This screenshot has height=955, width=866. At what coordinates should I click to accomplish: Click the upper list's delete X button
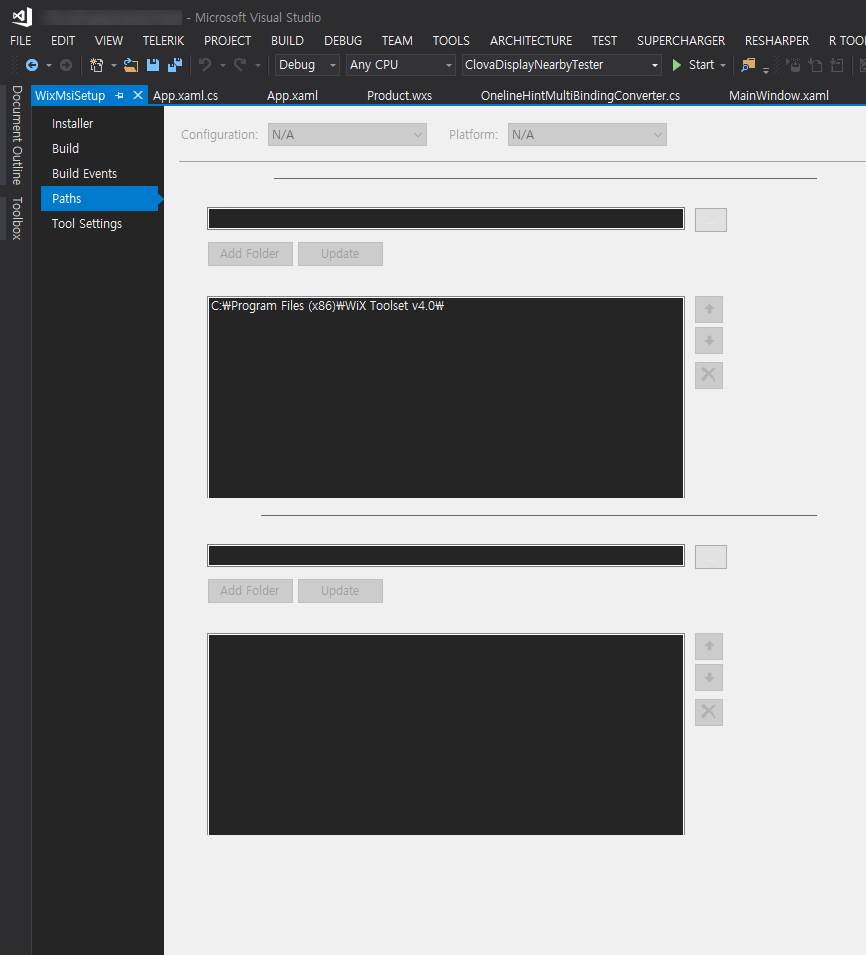(709, 375)
